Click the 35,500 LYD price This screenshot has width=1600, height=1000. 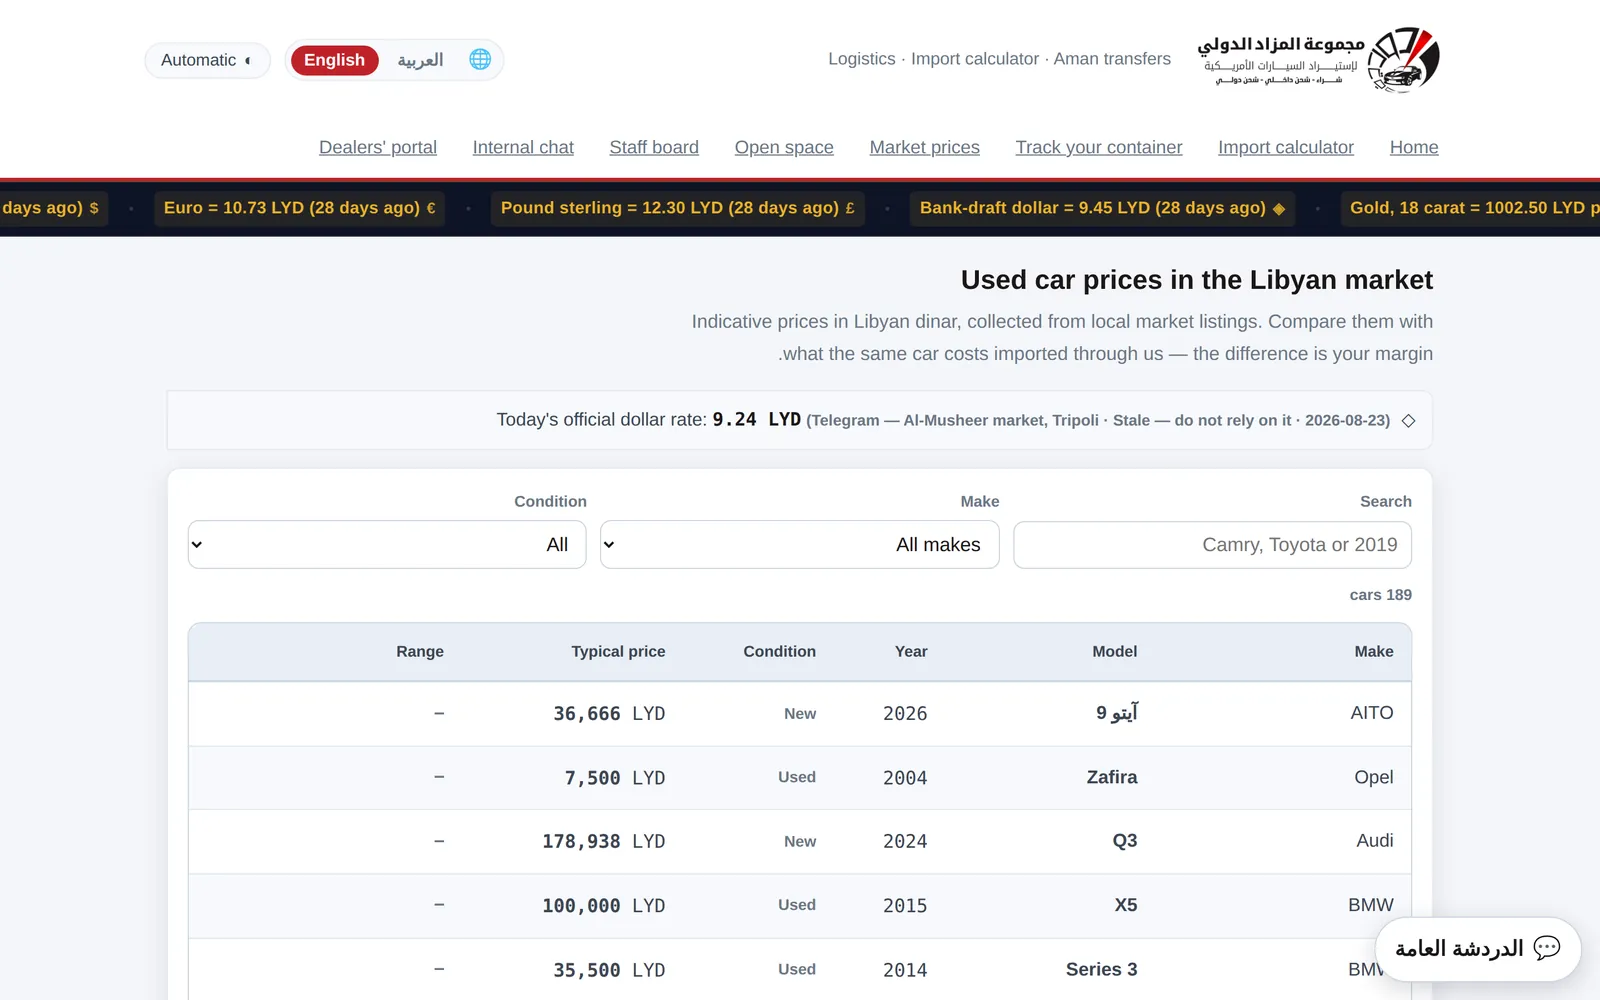coord(609,970)
